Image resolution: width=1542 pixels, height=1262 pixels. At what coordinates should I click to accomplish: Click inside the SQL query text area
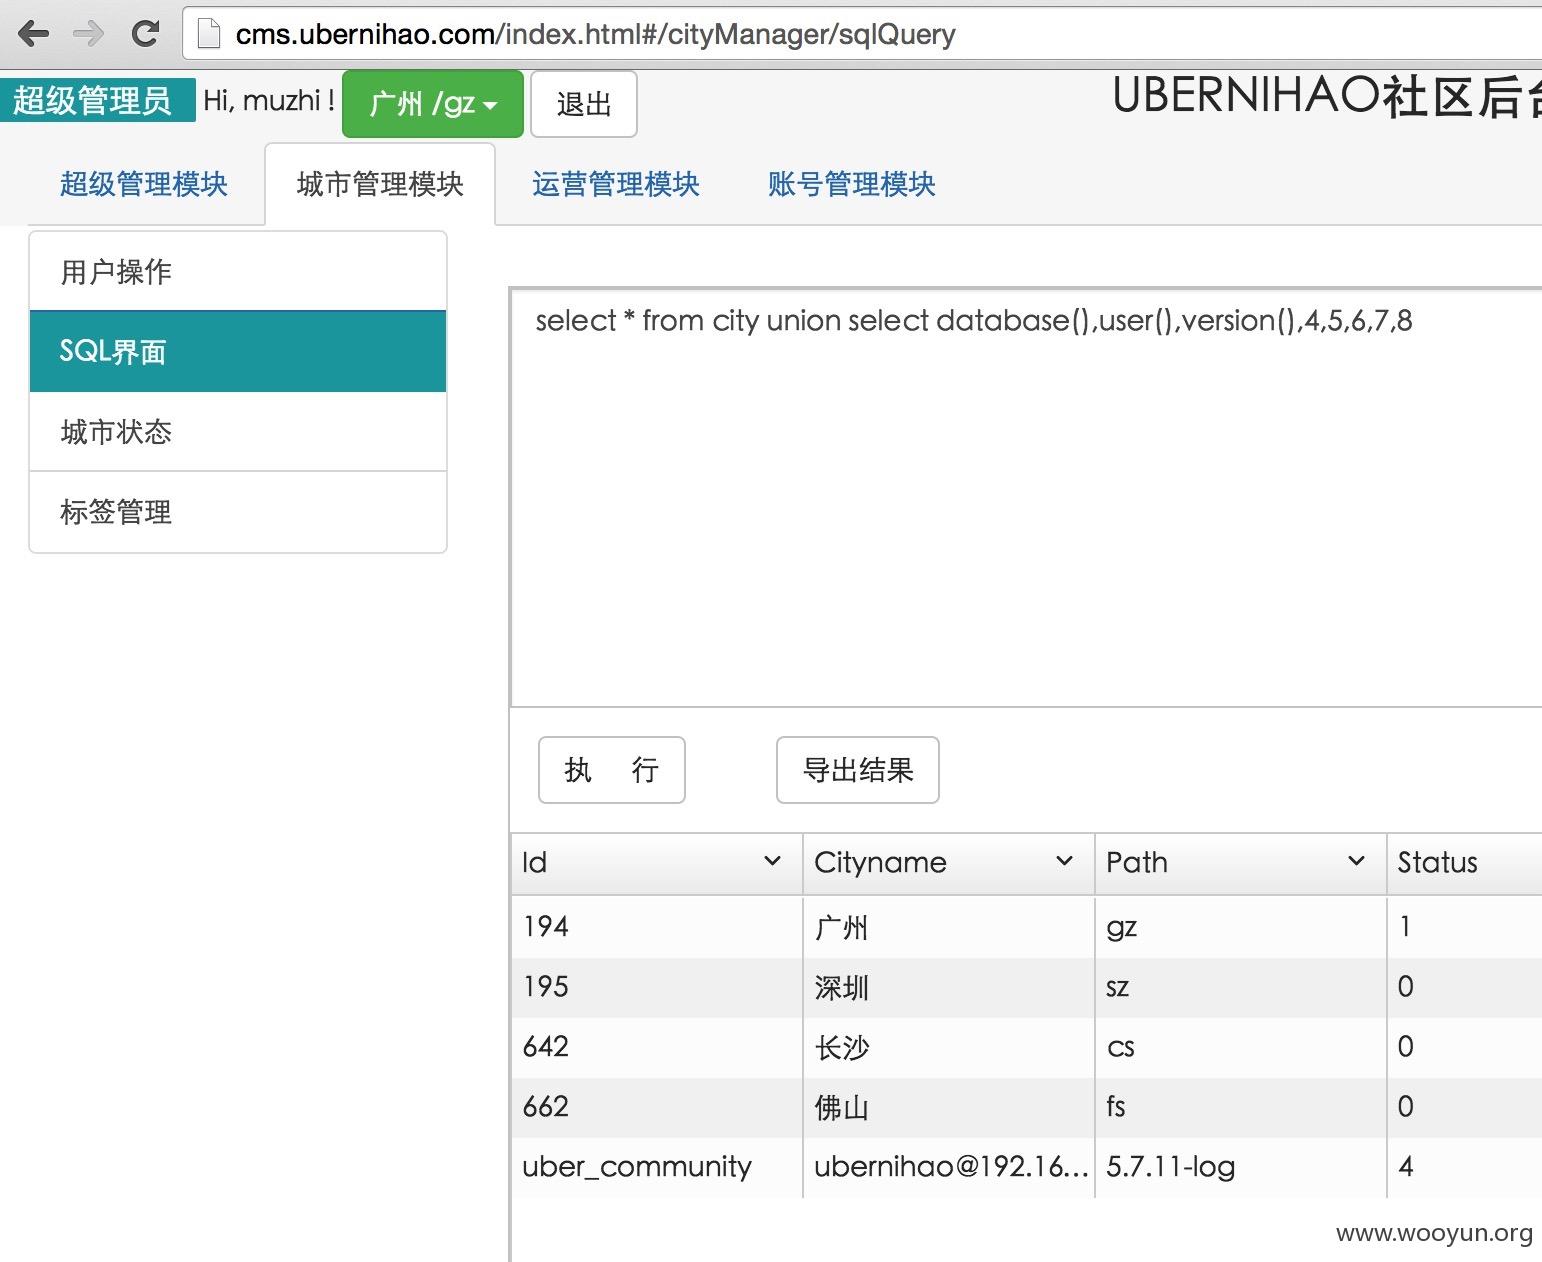click(x=1026, y=498)
